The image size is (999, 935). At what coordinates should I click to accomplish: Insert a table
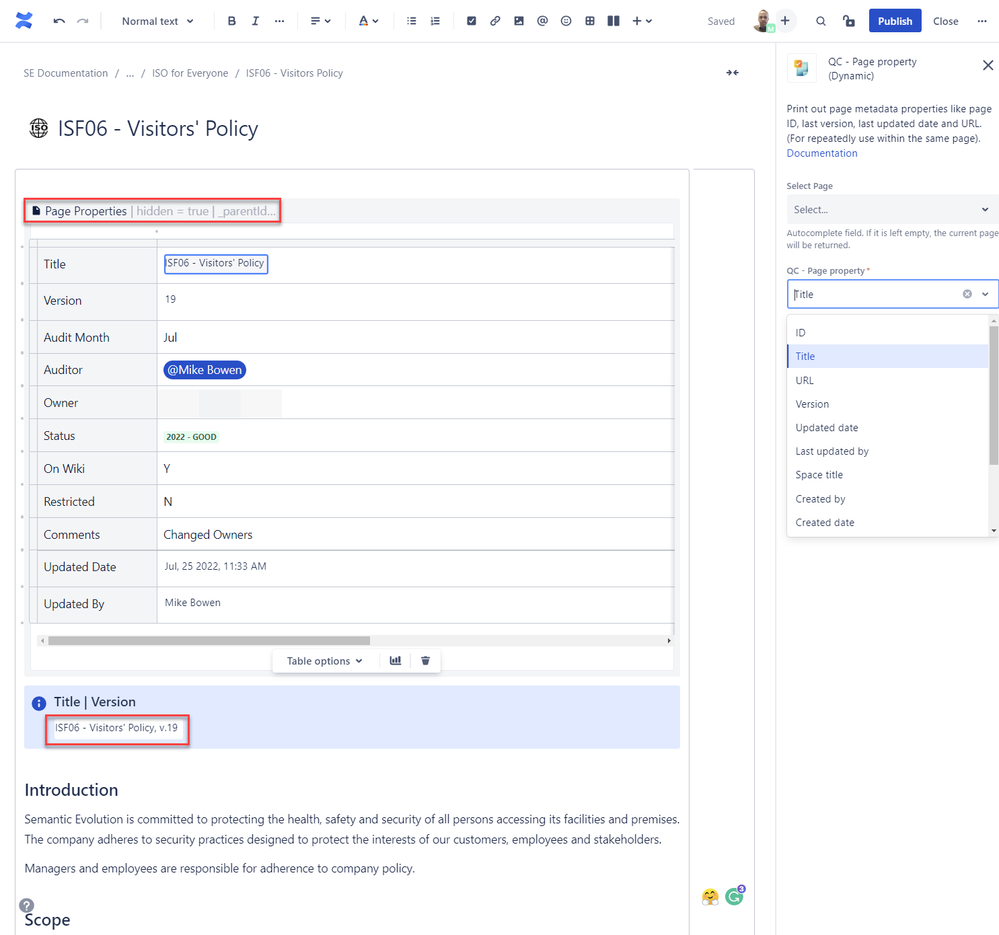pyautogui.click(x=590, y=21)
